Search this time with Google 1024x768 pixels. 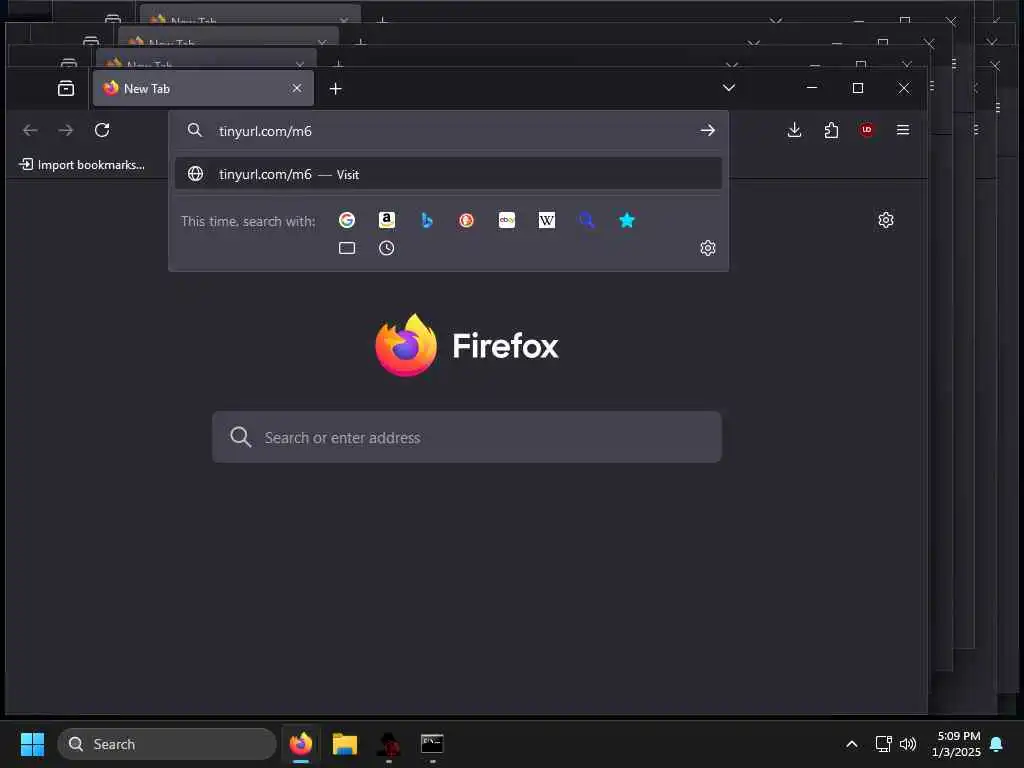coord(347,220)
